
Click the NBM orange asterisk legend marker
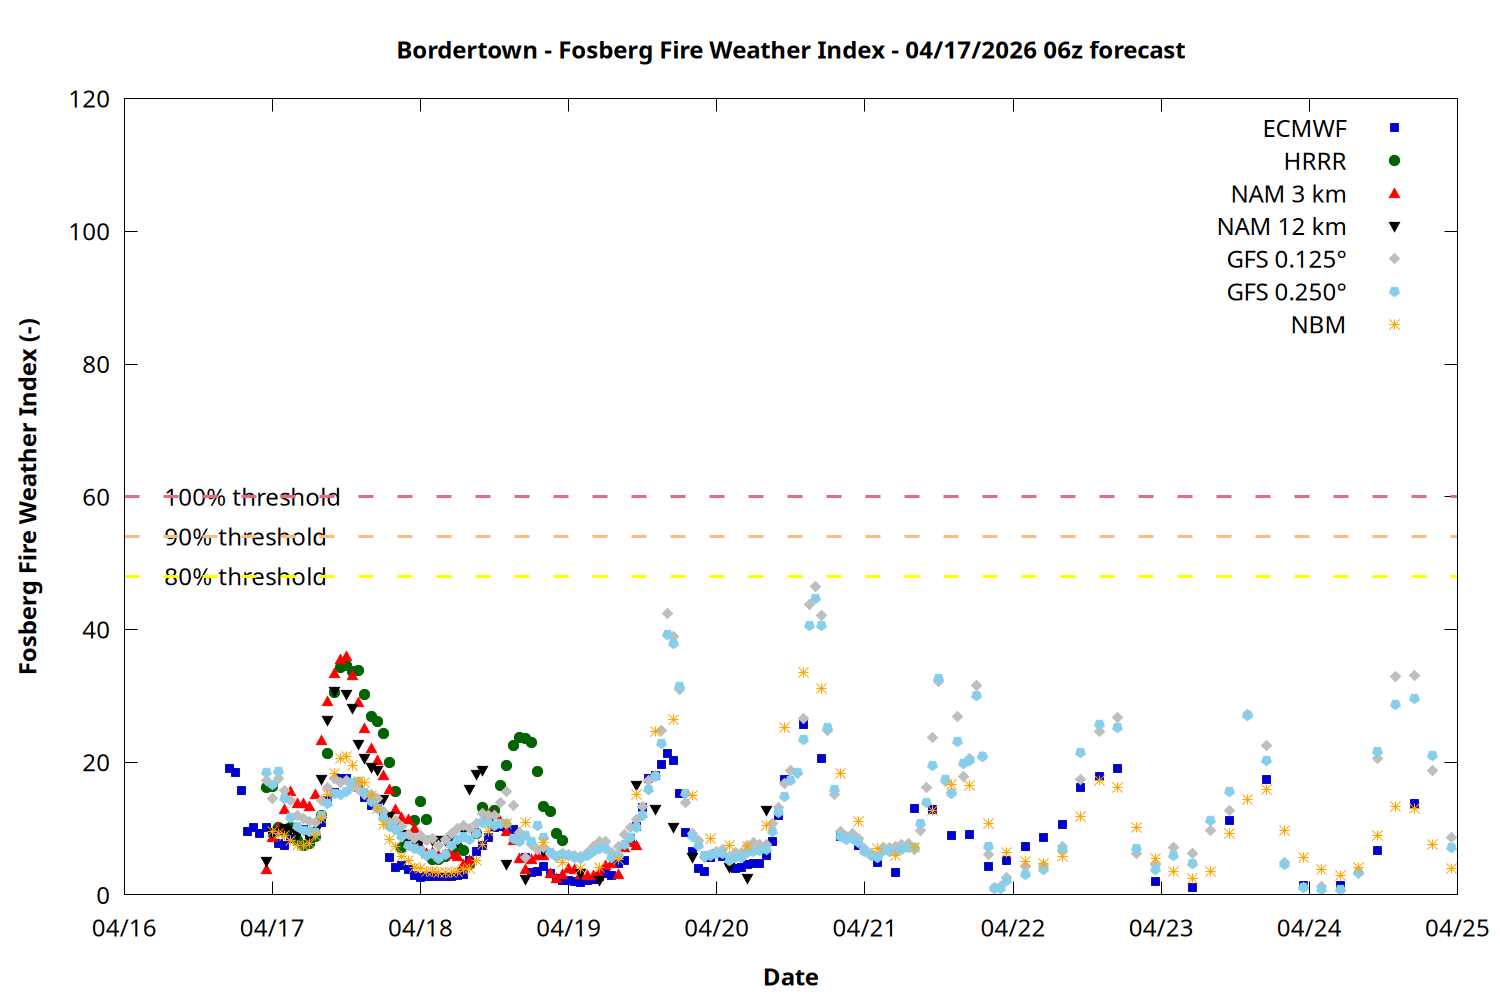tap(1394, 325)
